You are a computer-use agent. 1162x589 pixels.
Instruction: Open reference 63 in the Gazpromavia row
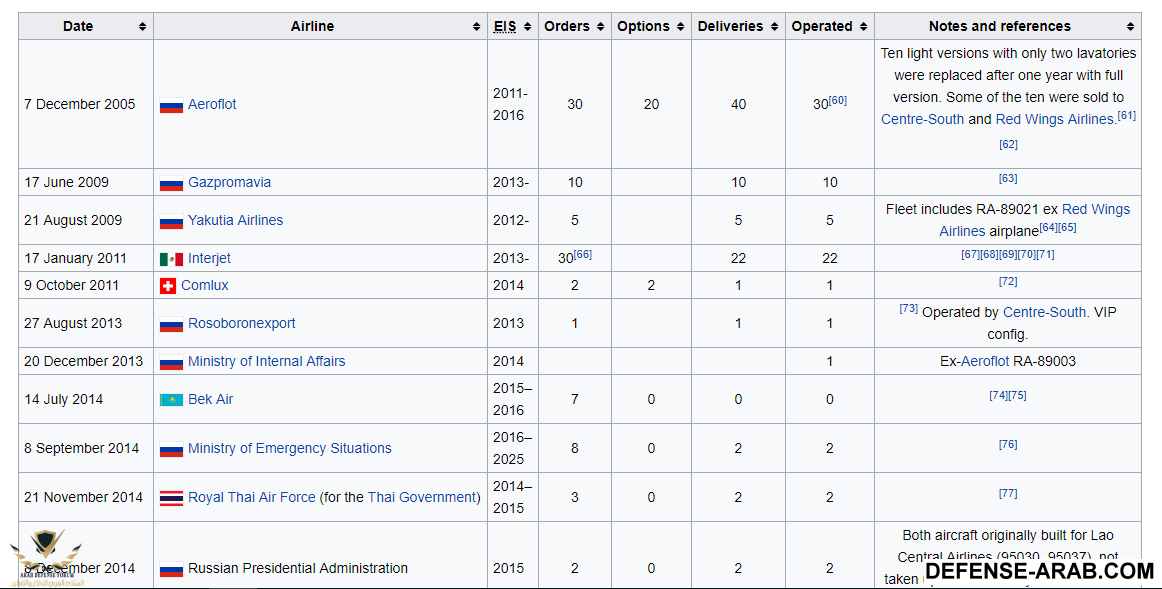(x=1007, y=179)
